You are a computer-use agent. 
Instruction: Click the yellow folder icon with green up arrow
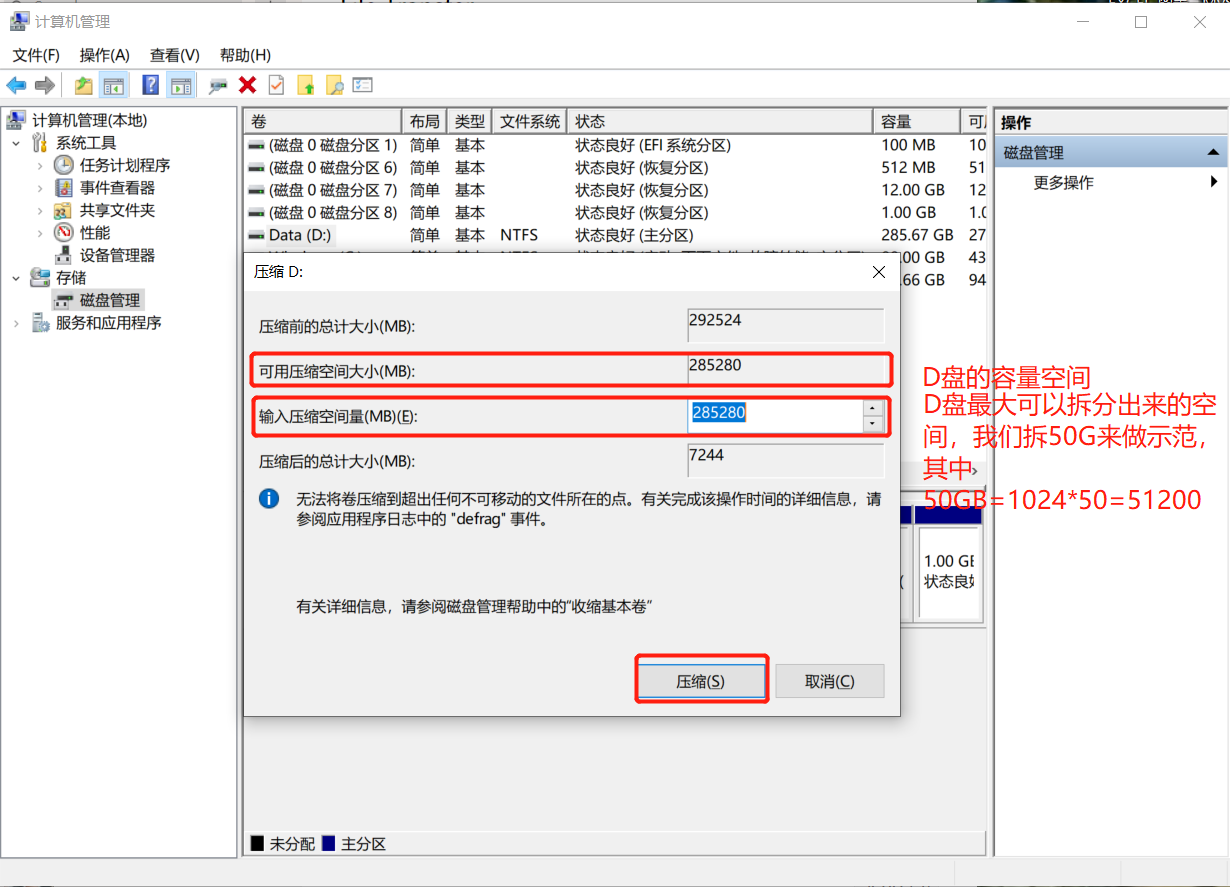click(x=306, y=86)
